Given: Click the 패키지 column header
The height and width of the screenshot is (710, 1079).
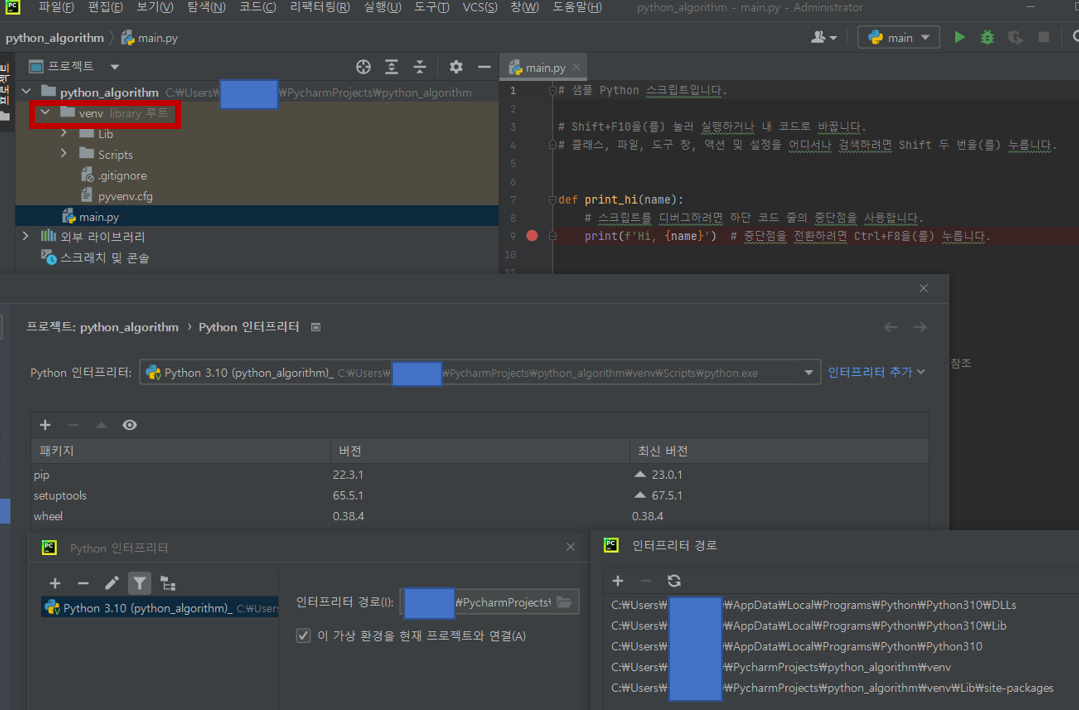Looking at the screenshot, I should click(181, 451).
